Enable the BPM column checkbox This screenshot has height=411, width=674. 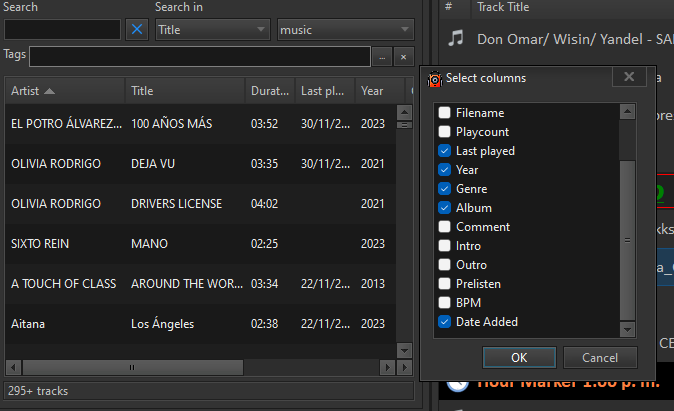click(x=445, y=303)
